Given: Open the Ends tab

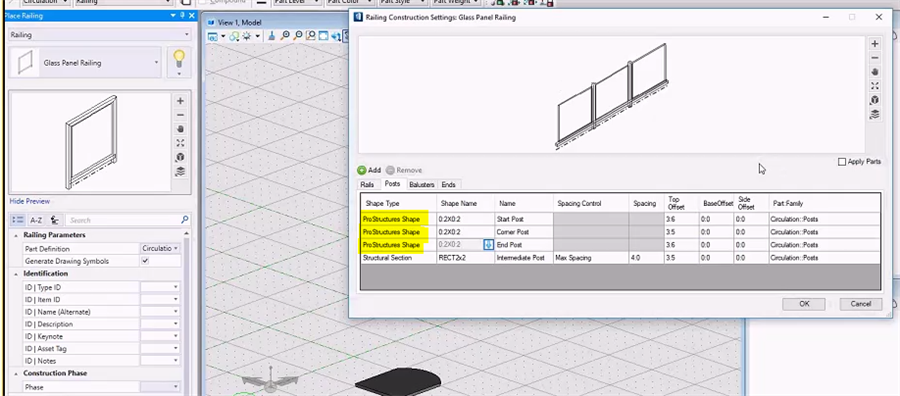Looking at the screenshot, I should click(449, 185).
